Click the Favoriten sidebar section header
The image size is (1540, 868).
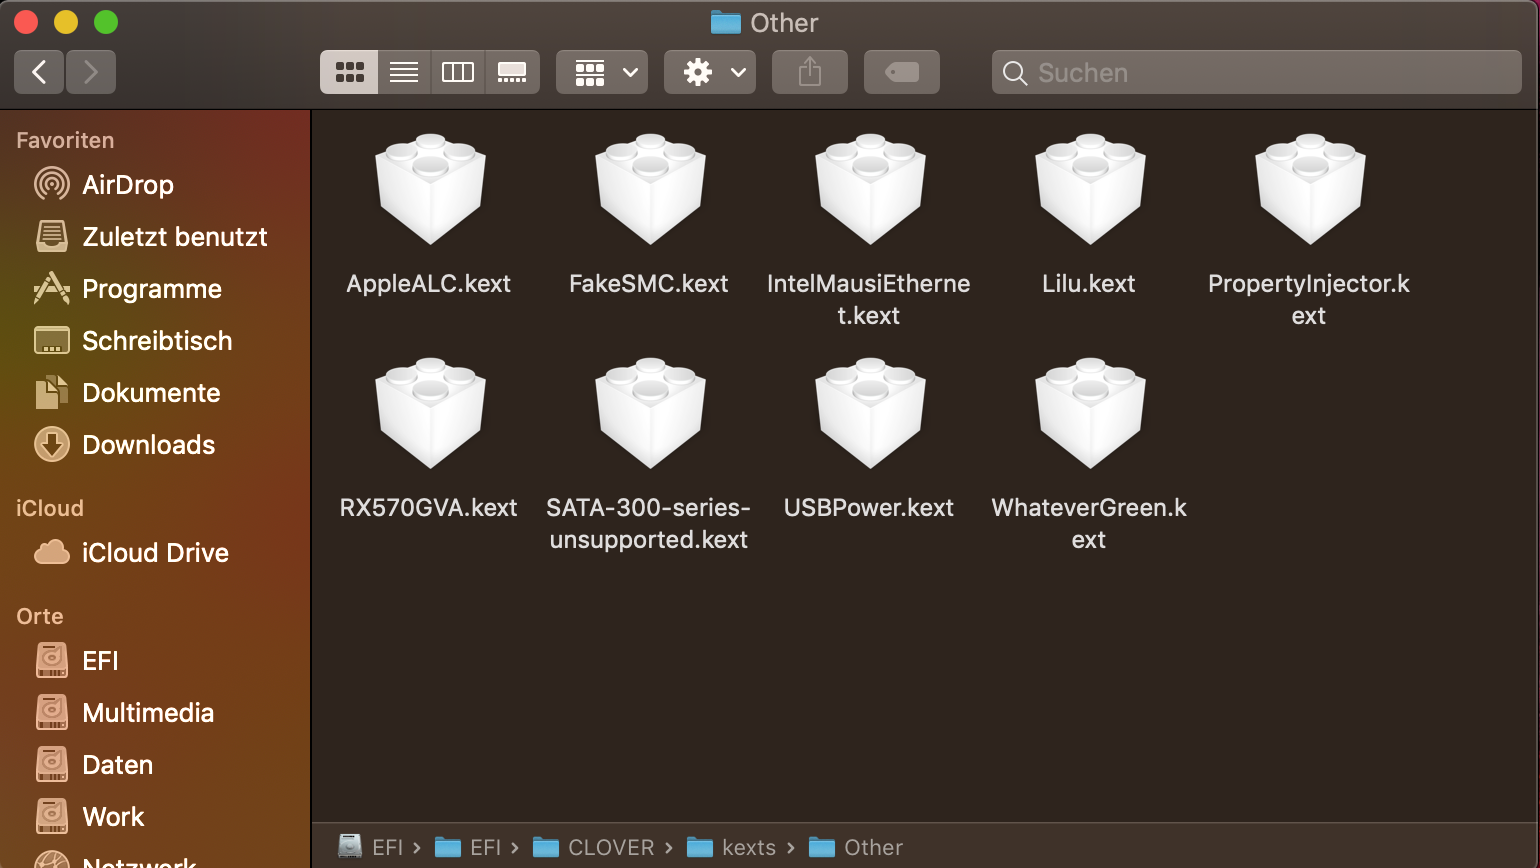coord(65,141)
